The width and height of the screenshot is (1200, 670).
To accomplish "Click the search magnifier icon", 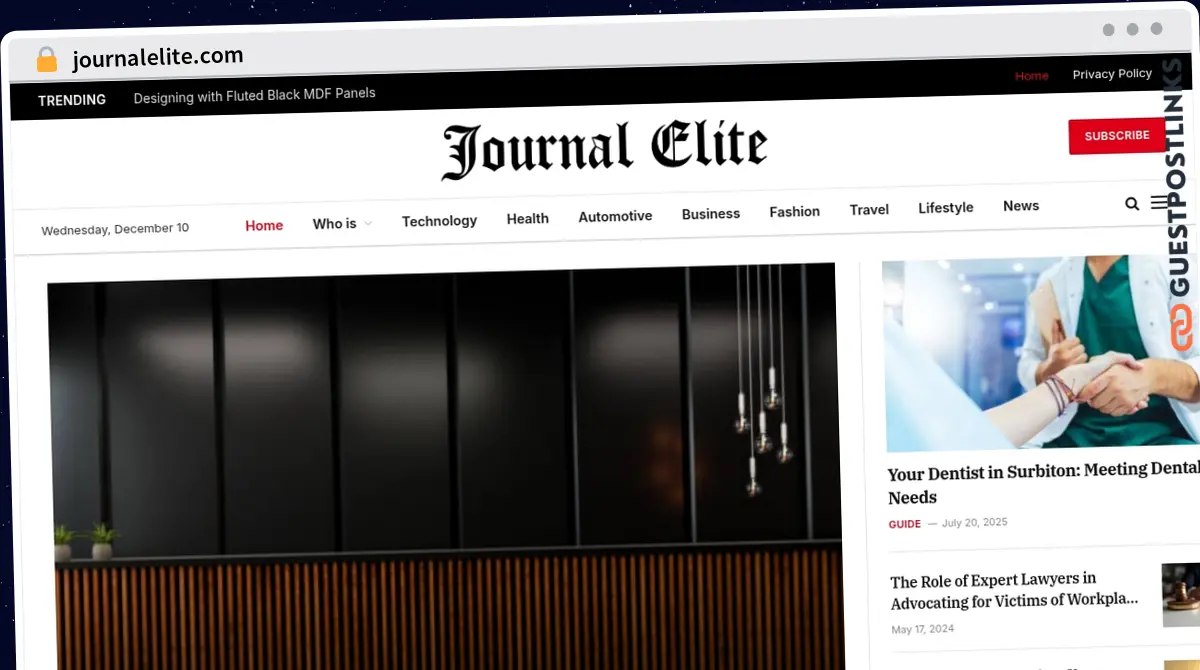I will coord(1131,204).
